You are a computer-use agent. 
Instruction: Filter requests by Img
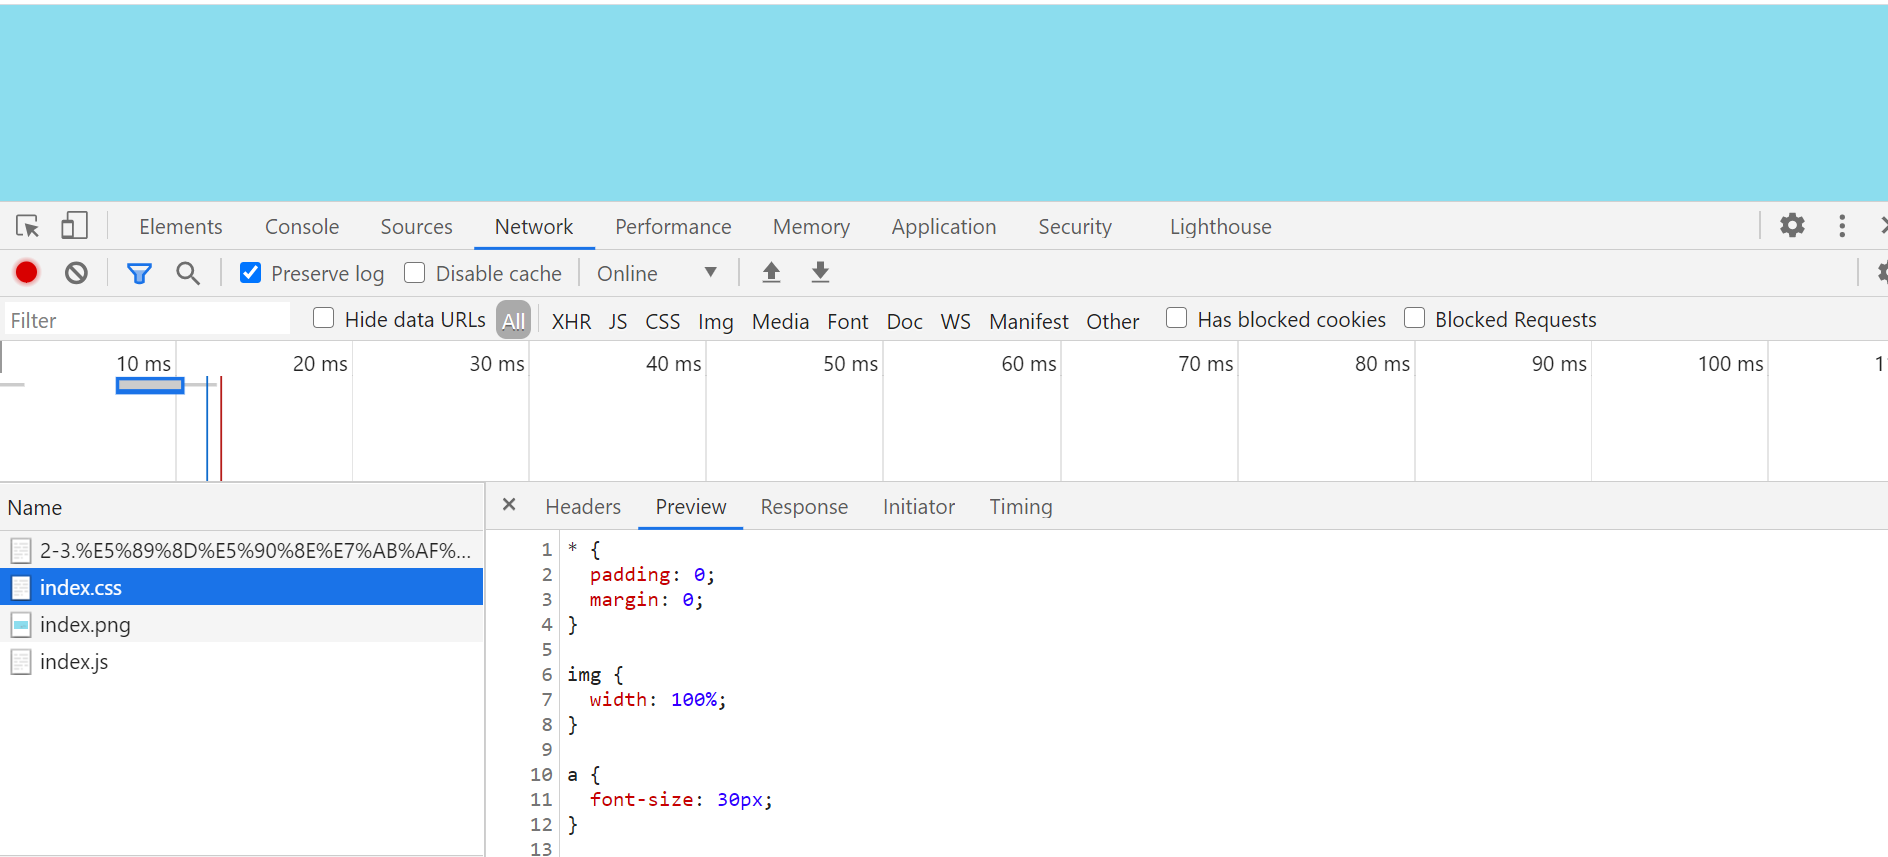tap(715, 321)
